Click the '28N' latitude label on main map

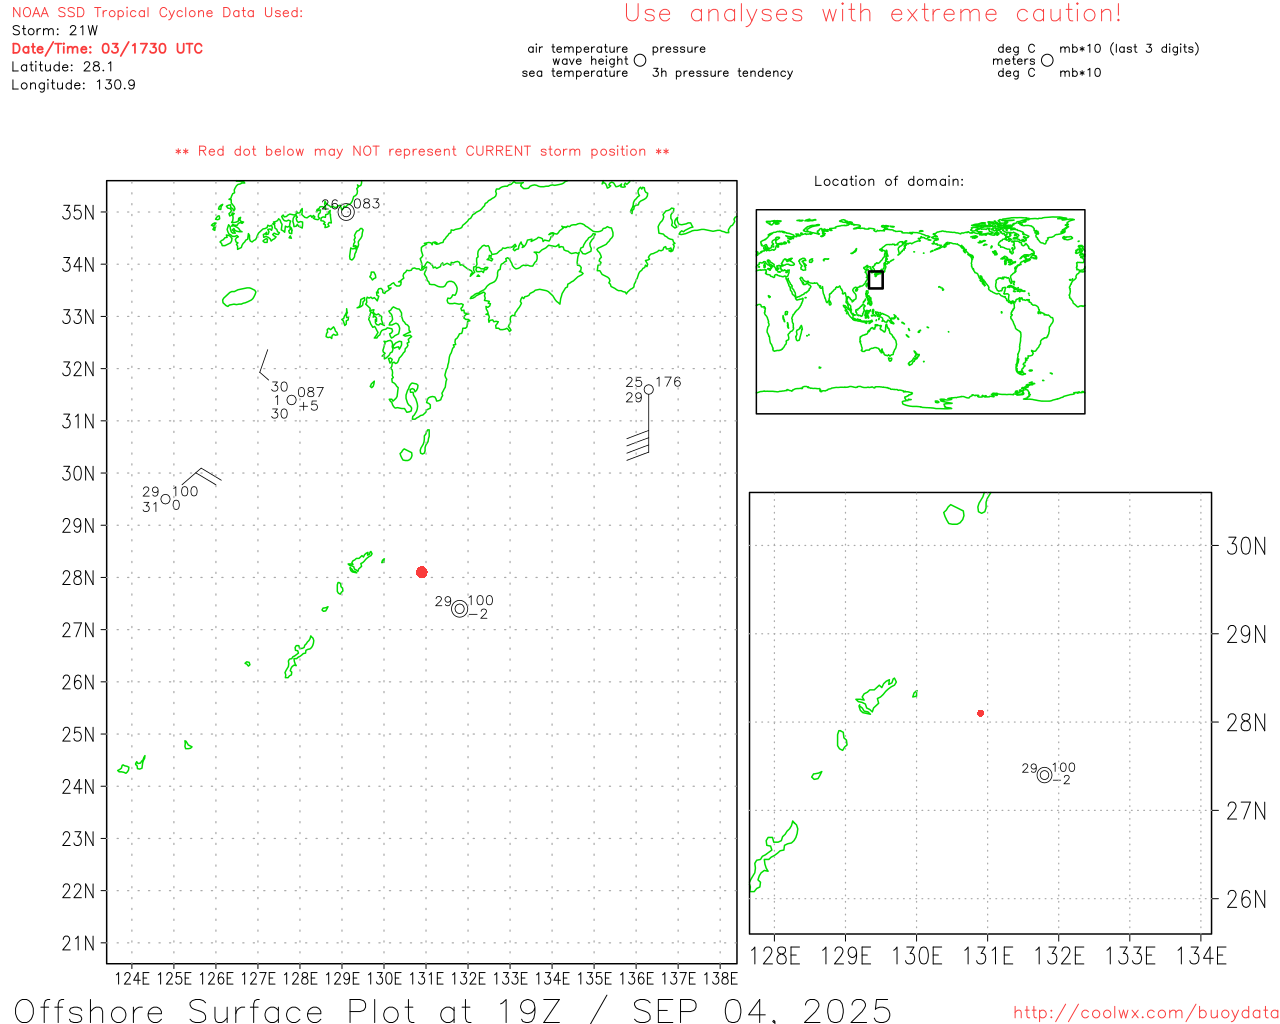(79, 578)
